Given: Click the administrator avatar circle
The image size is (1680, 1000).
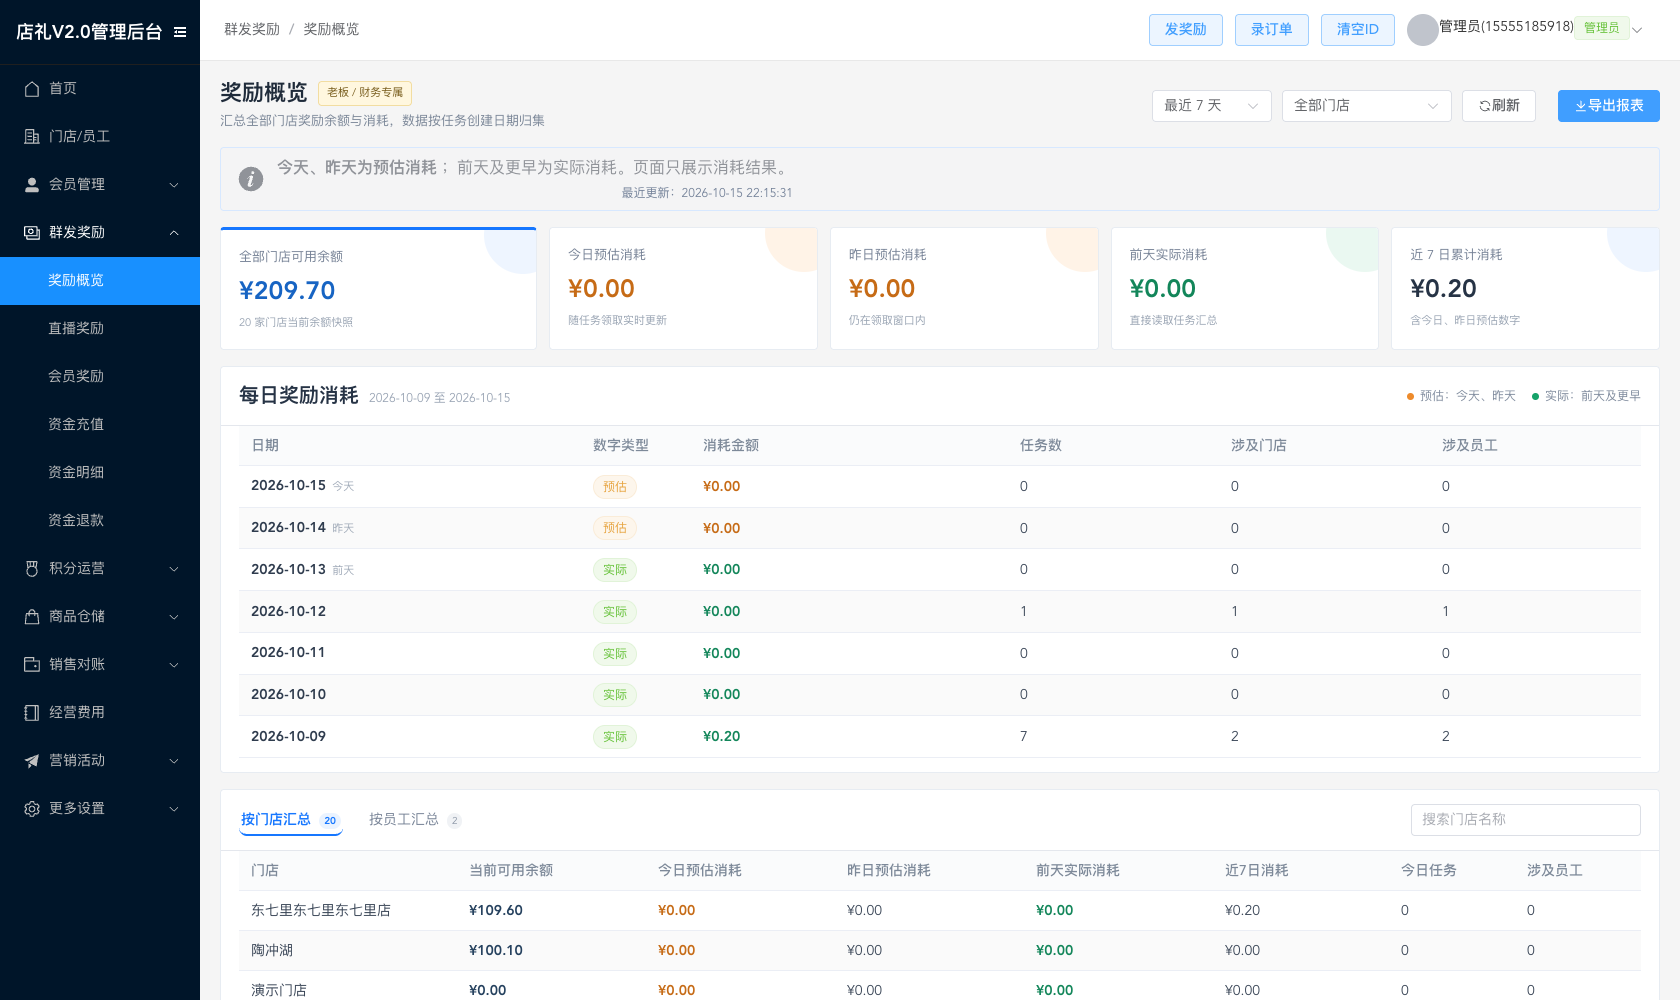Looking at the screenshot, I should [1422, 30].
